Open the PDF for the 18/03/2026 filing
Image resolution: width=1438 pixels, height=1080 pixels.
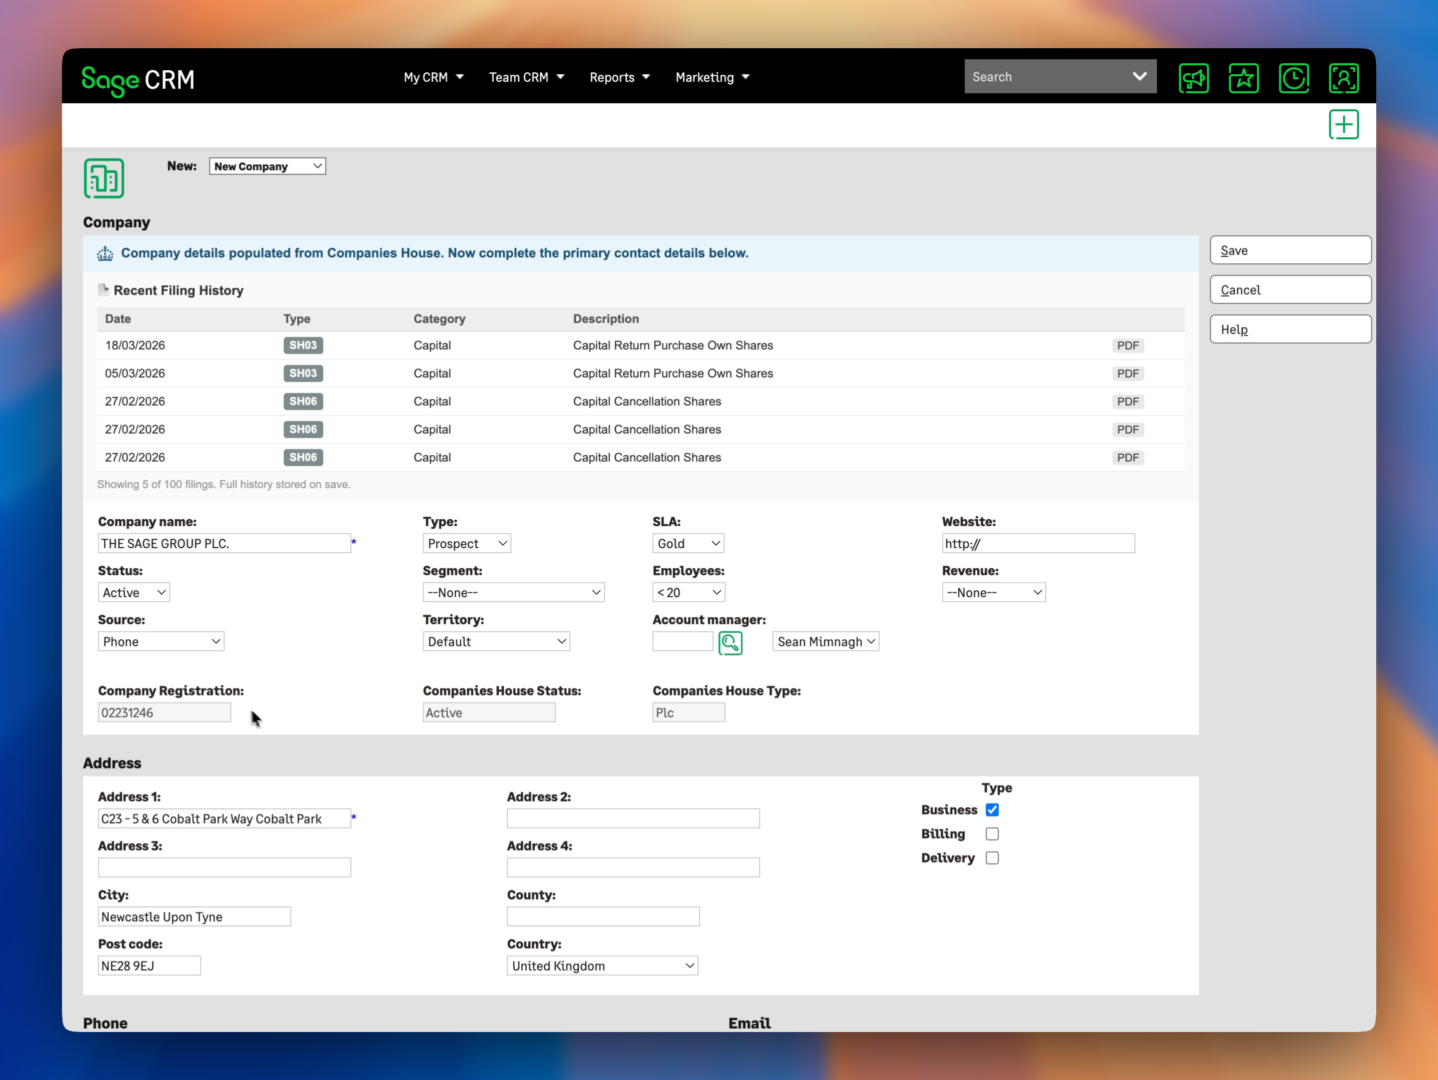(1127, 345)
